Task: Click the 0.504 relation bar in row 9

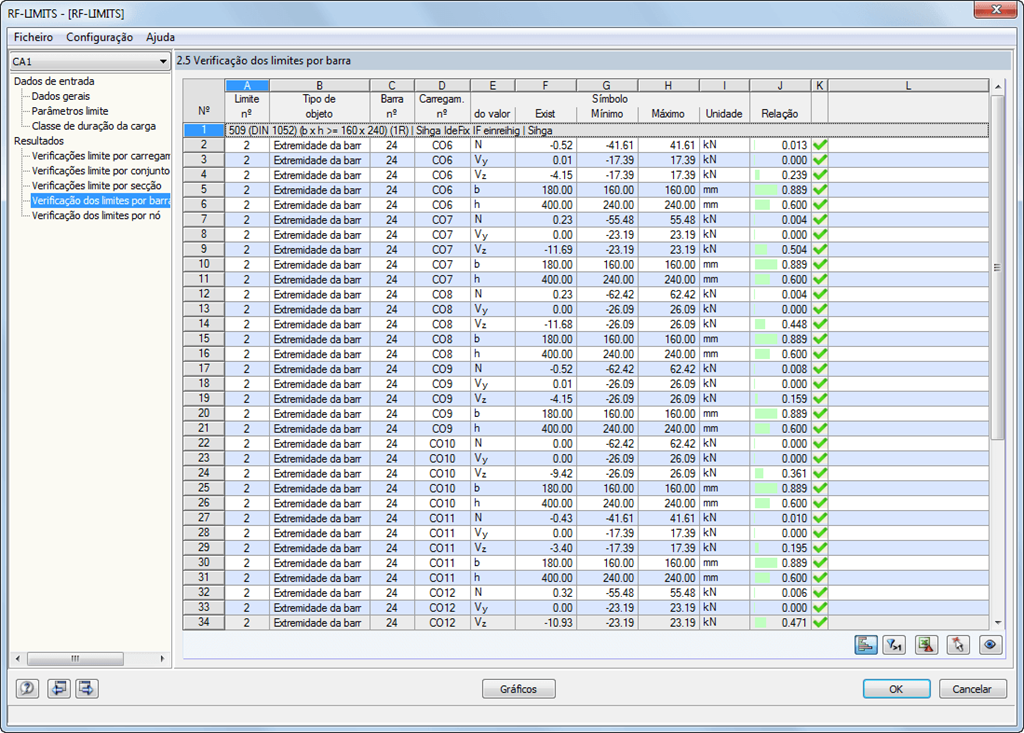Action: tap(760, 250)
